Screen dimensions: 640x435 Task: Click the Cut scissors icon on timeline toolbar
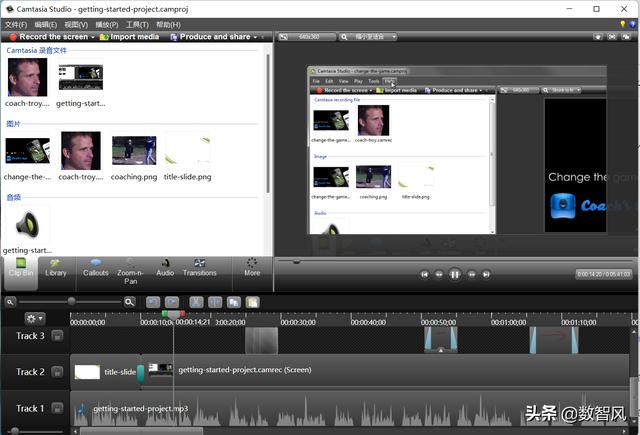click(x=196, y=301)
